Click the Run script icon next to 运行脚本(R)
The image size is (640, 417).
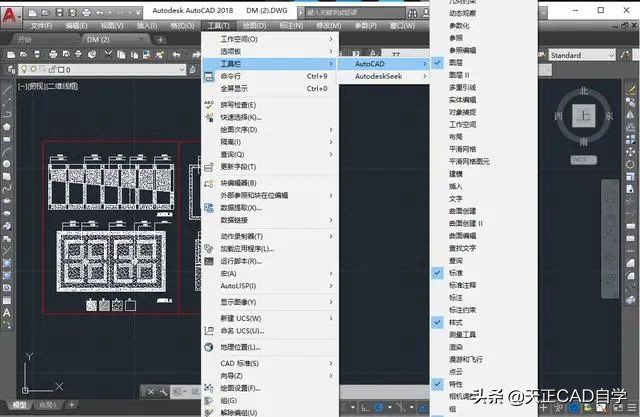[209, 261]
